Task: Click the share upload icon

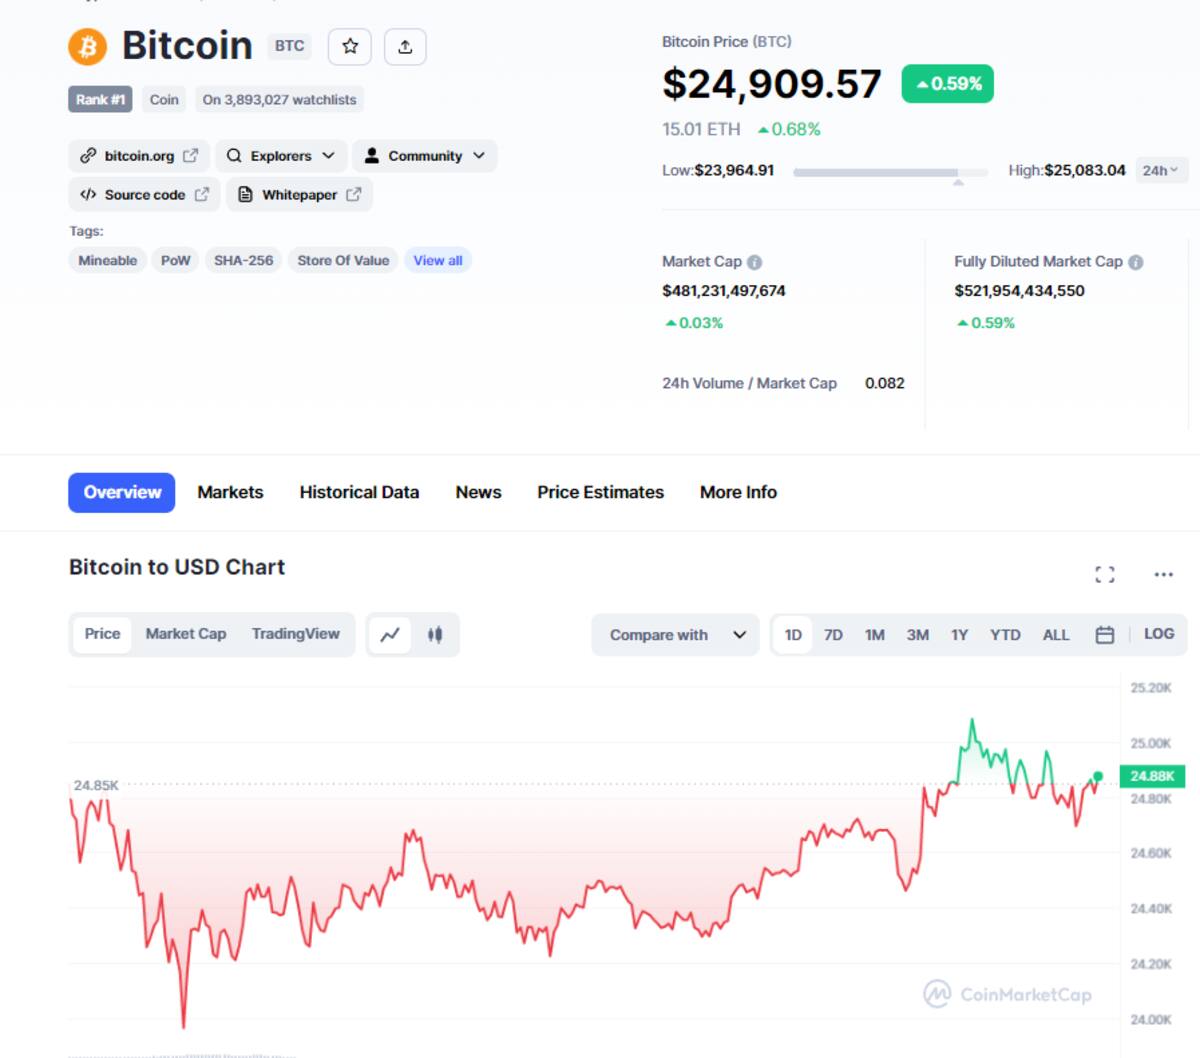Action: coord(405,47)
